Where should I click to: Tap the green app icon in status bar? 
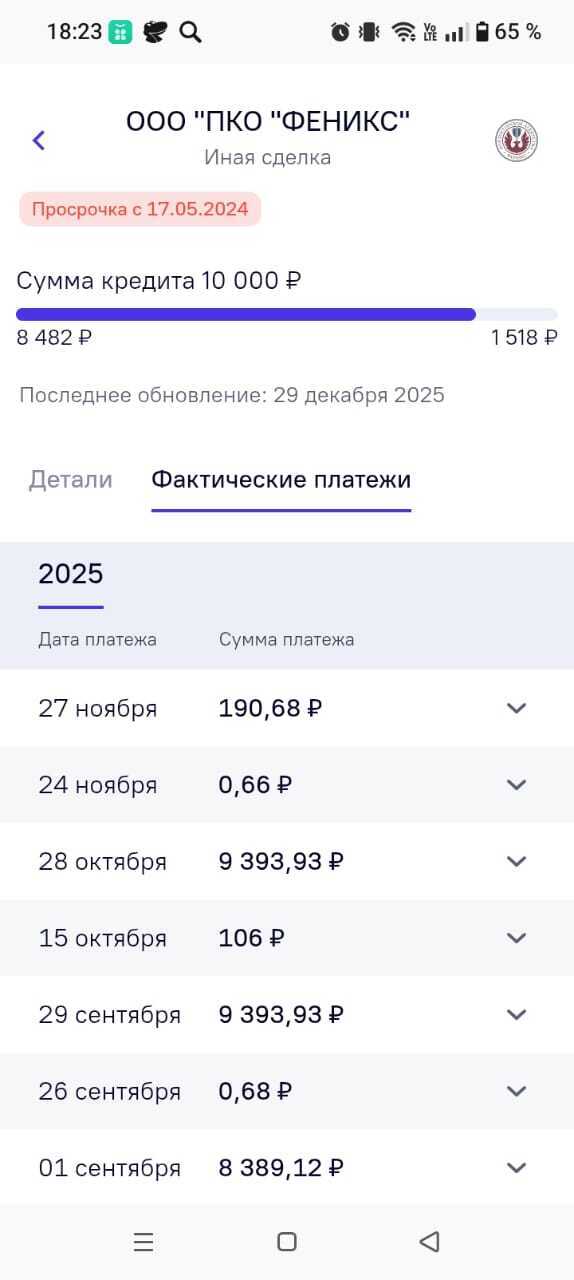point(120,32)
